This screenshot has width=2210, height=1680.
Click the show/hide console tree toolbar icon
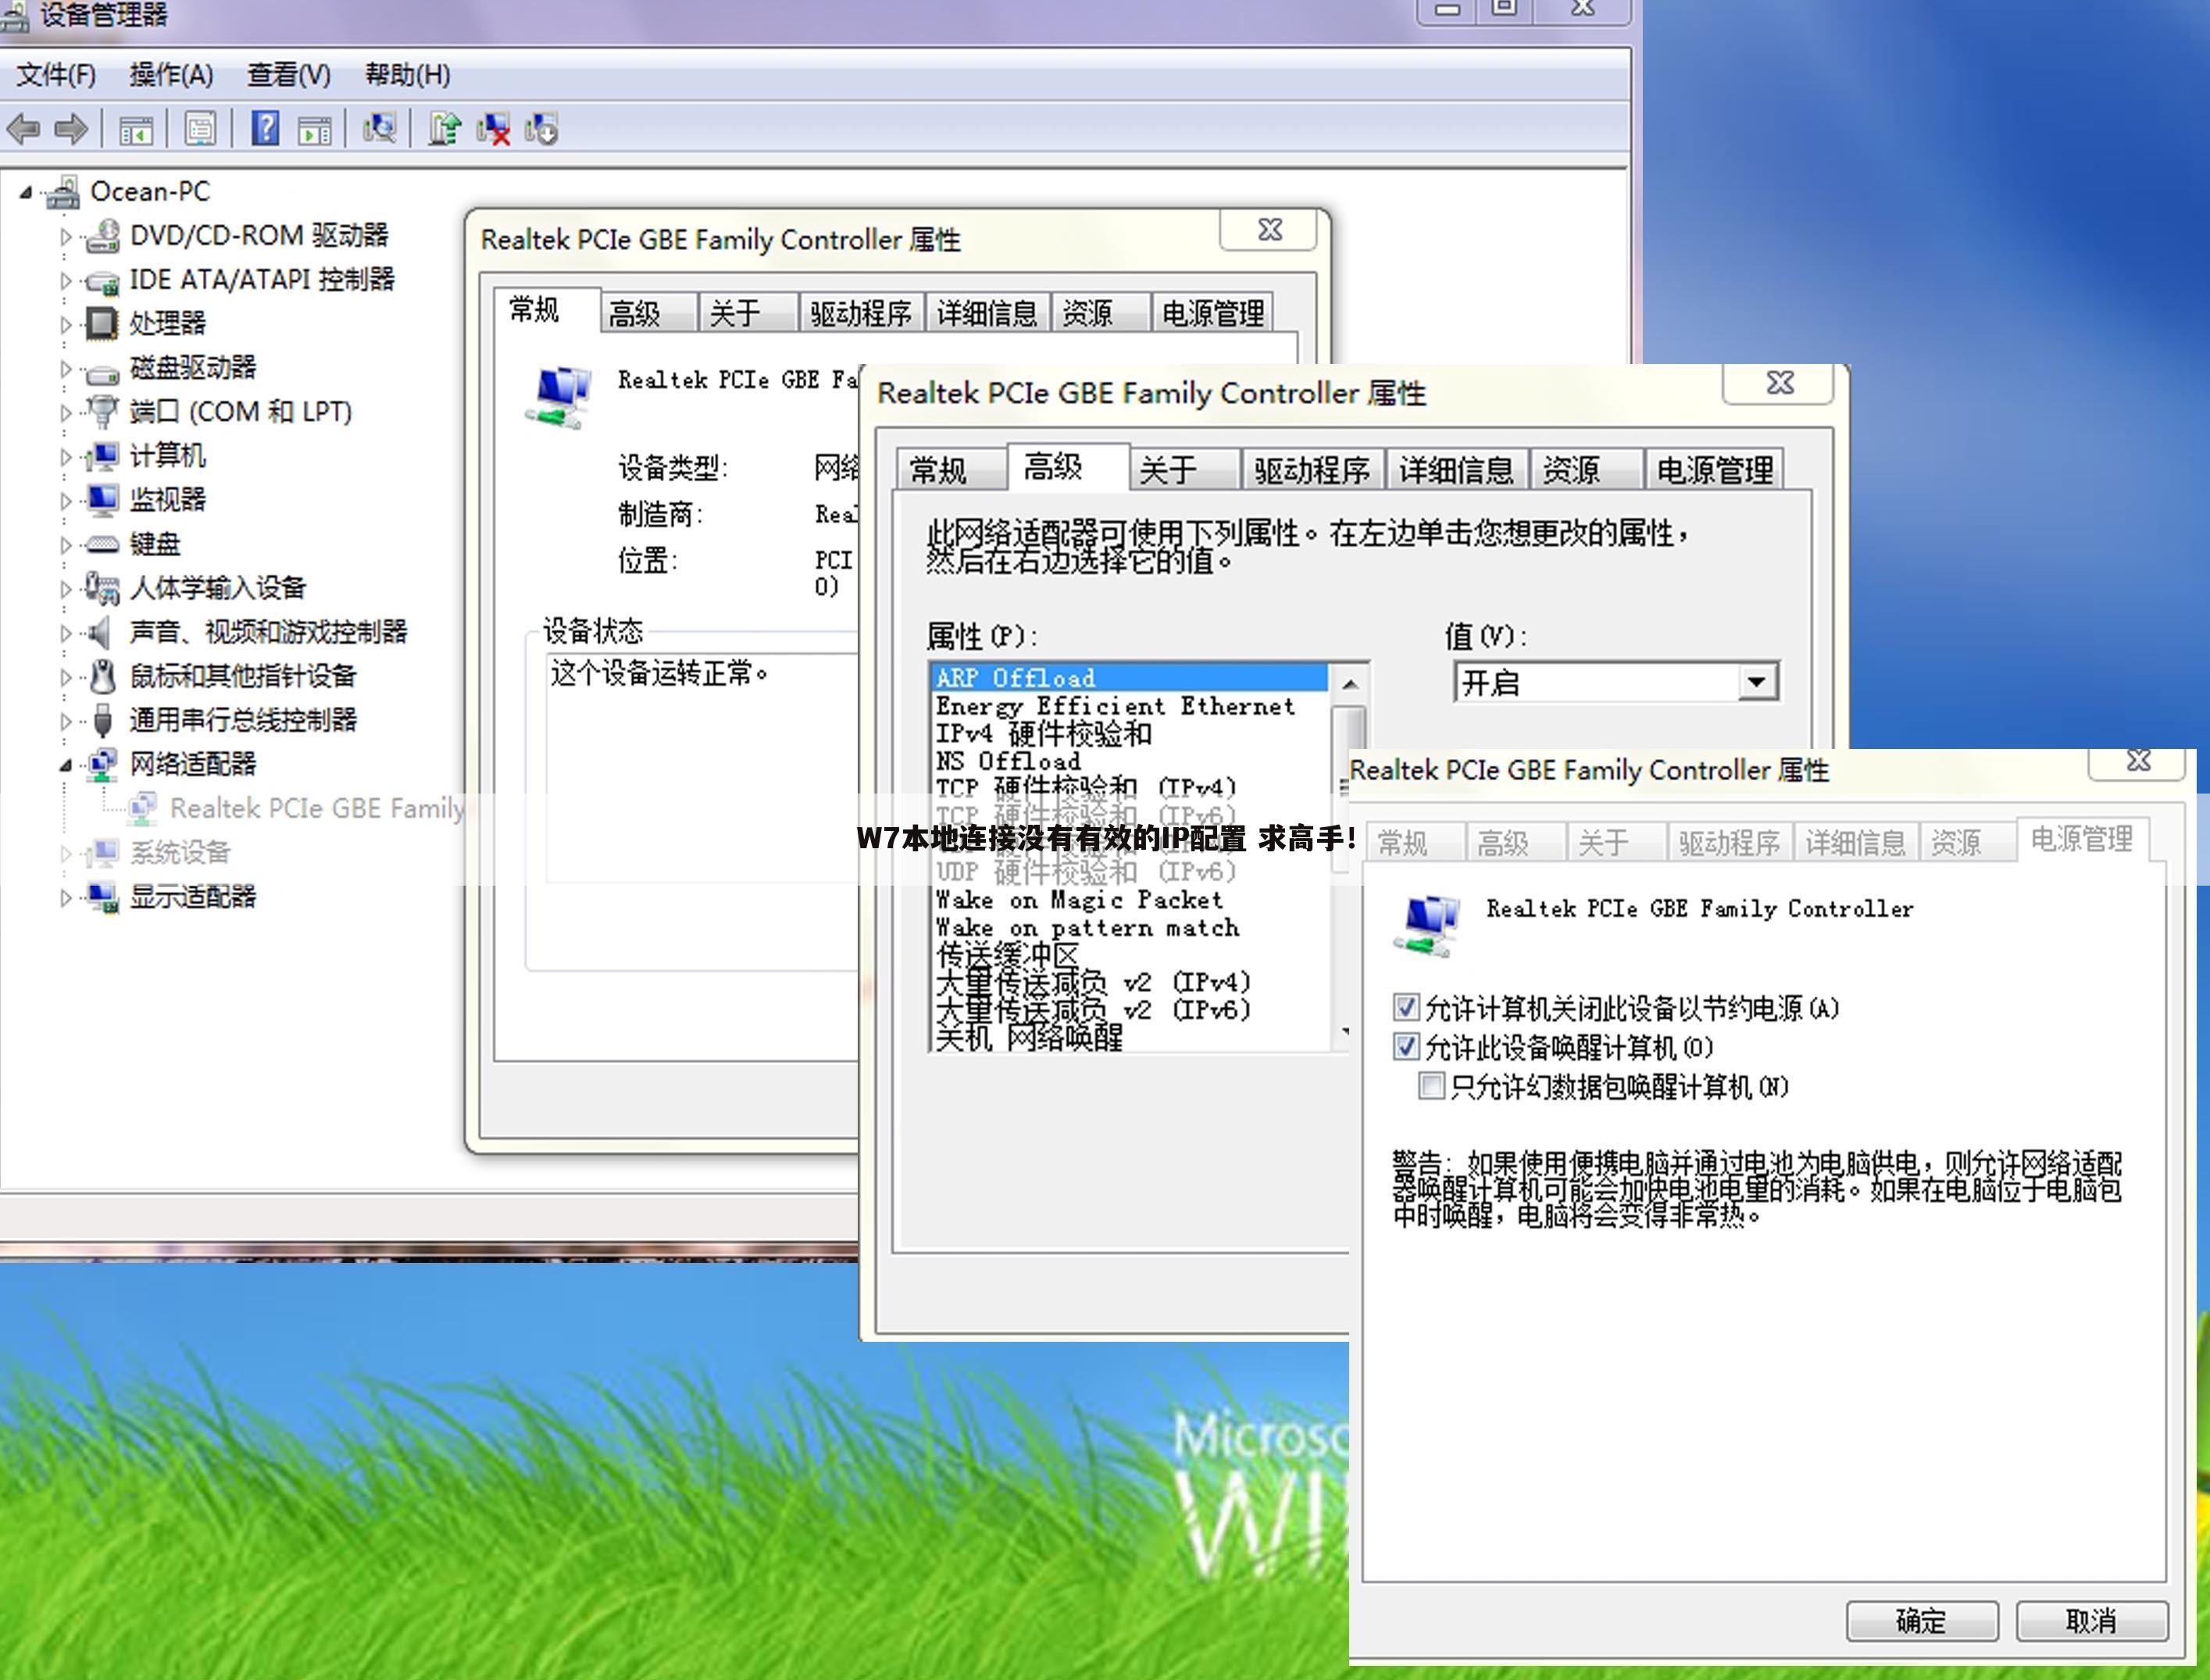[135, 130]
